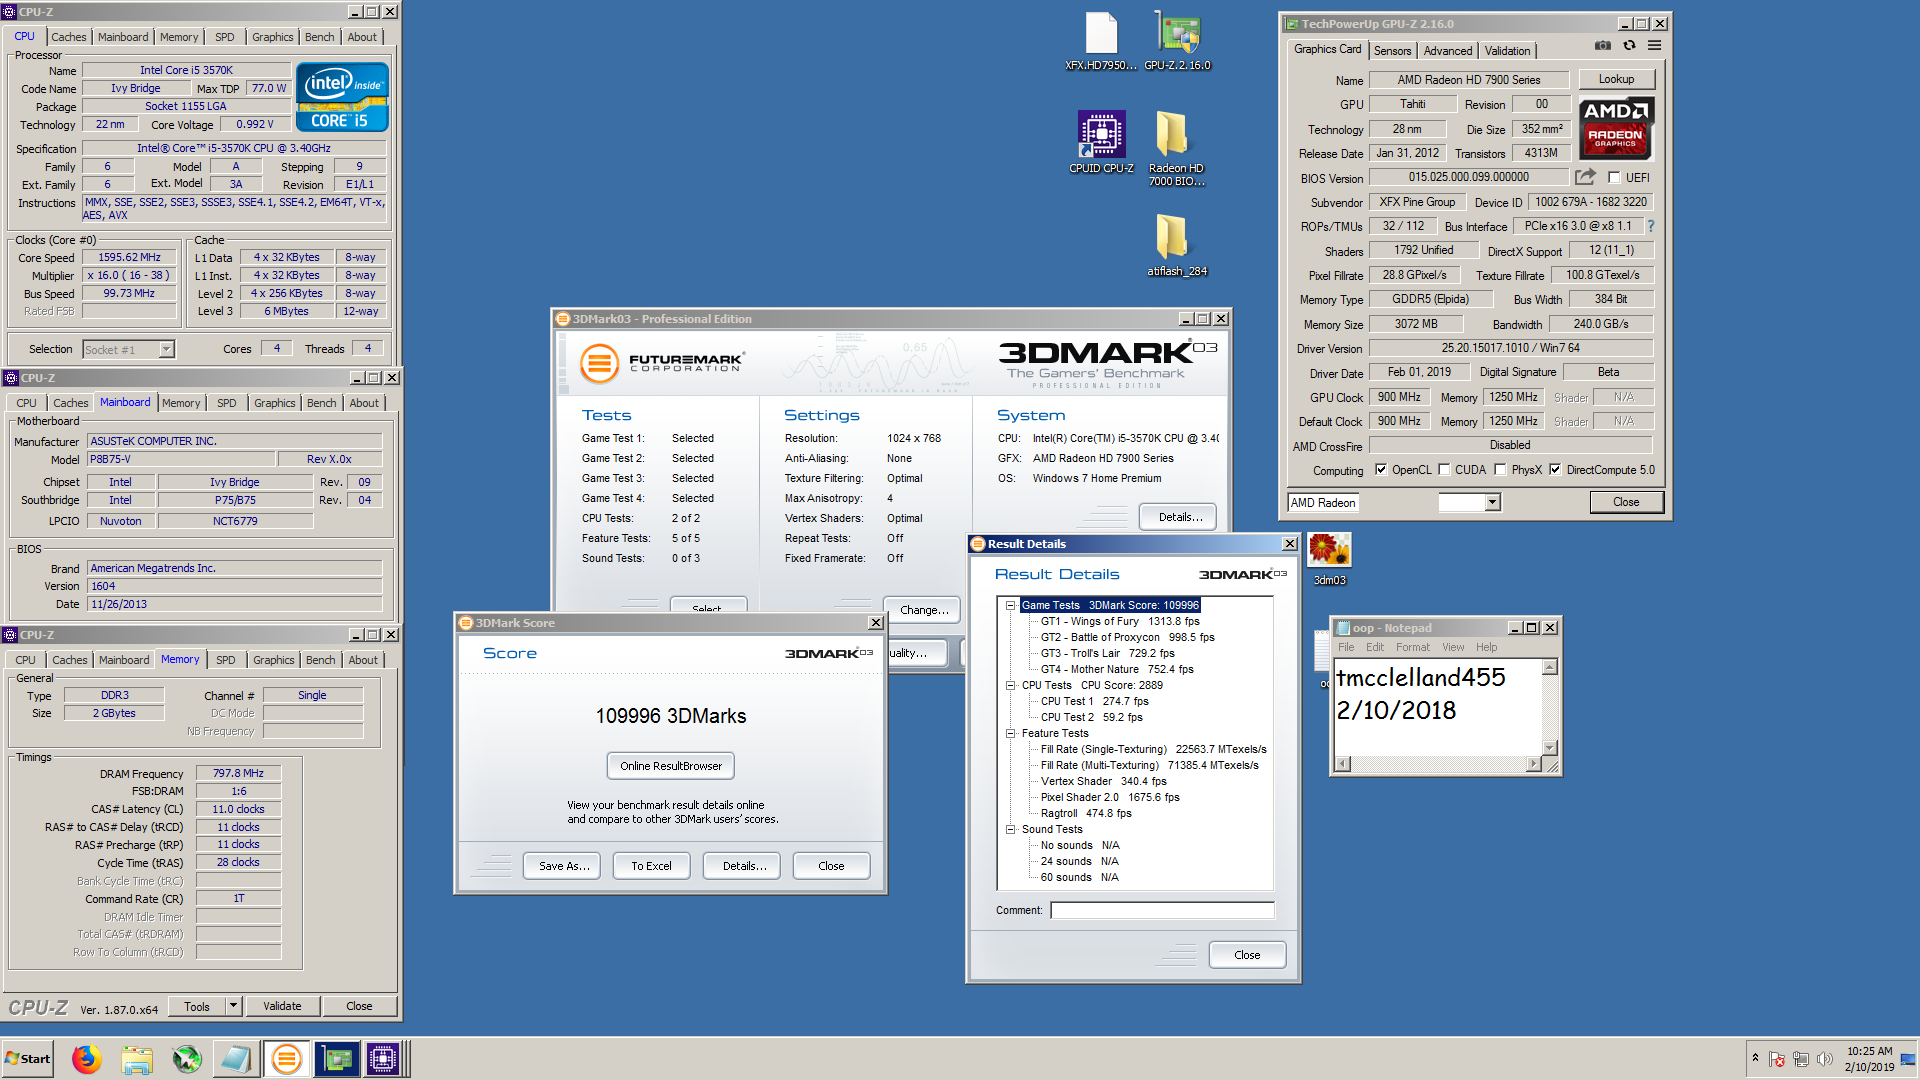Click the Lookup button in GPU-Z

click(x=1616, y=79)
